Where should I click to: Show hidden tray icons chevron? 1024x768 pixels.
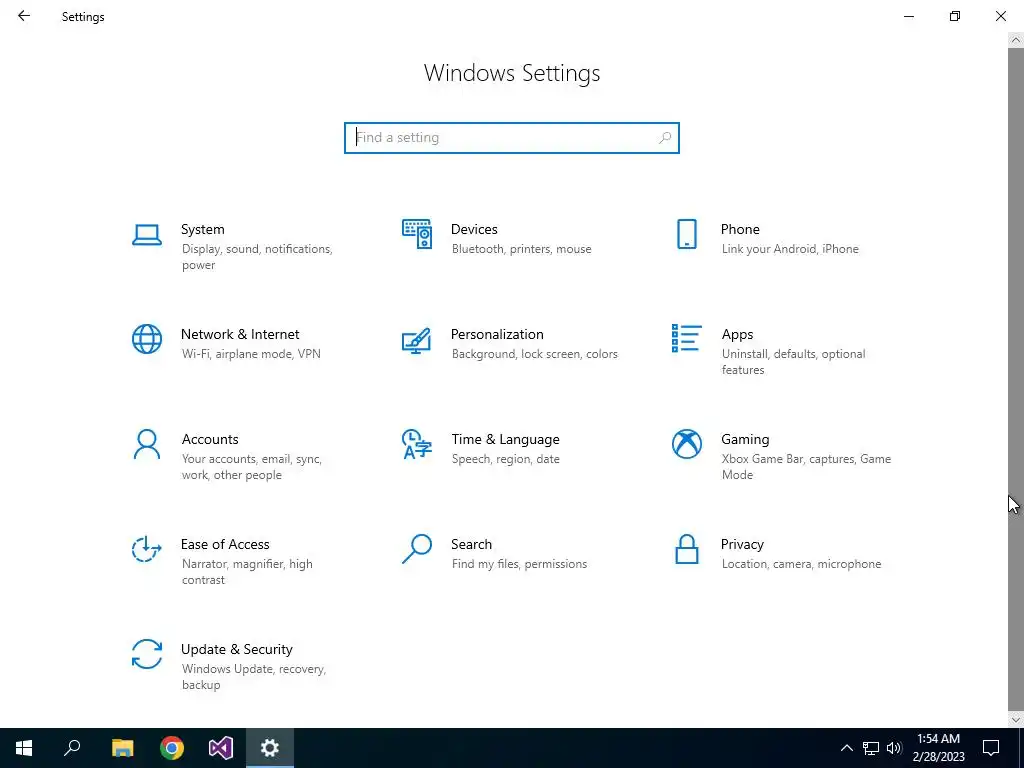coord(846,748)
